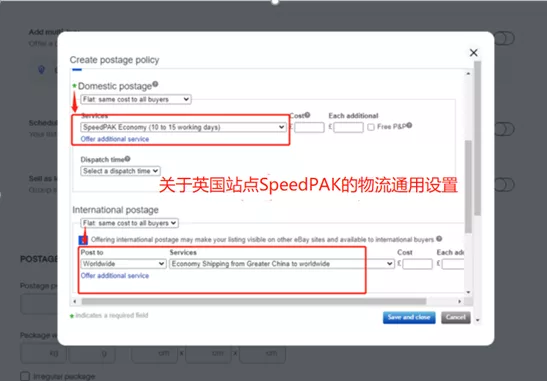Open domestic Flat: same cost to all buyers dropdown

point(136,99)
